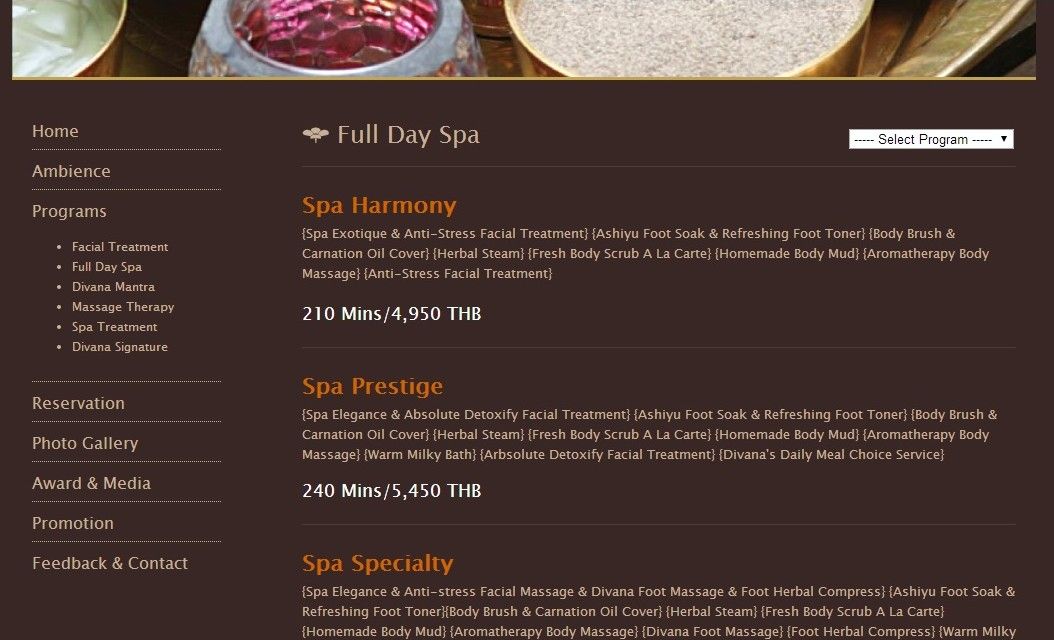This screenshot has width=1054, height=640.
Task: Open the Divana Mantra program link
Action: 113,286
